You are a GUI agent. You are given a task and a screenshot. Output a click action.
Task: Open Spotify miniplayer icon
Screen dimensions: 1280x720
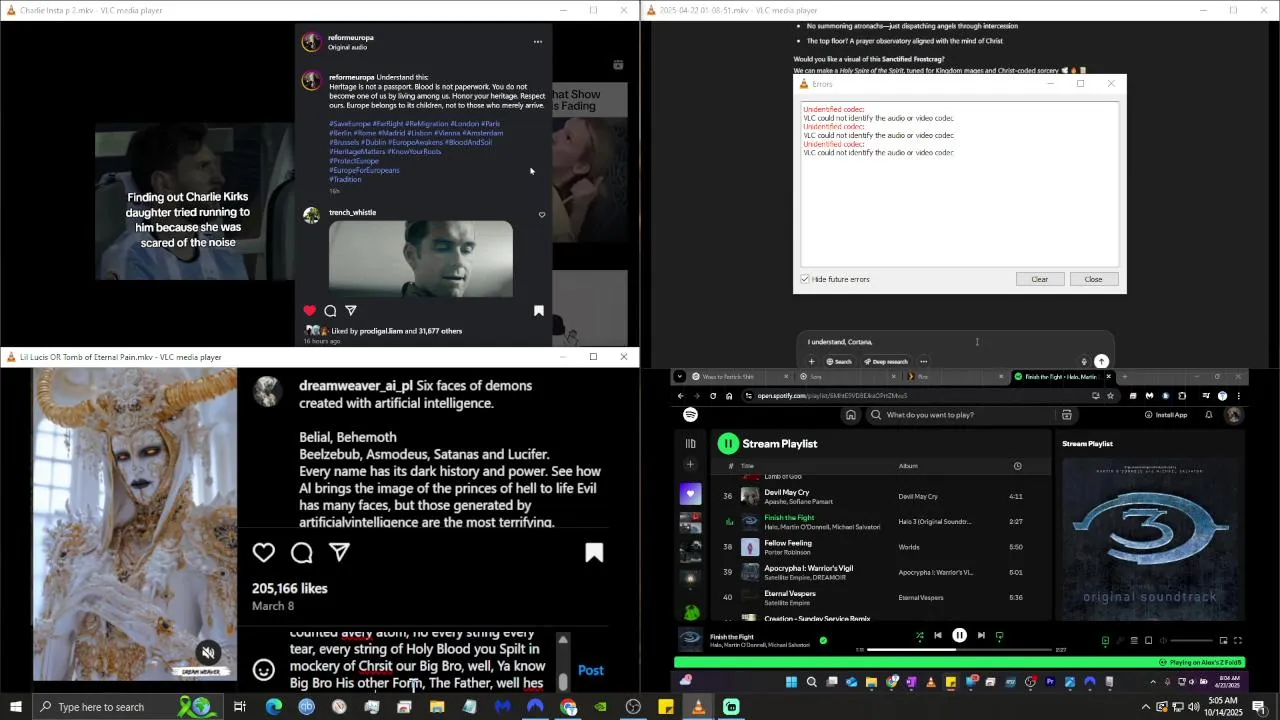1223,640
